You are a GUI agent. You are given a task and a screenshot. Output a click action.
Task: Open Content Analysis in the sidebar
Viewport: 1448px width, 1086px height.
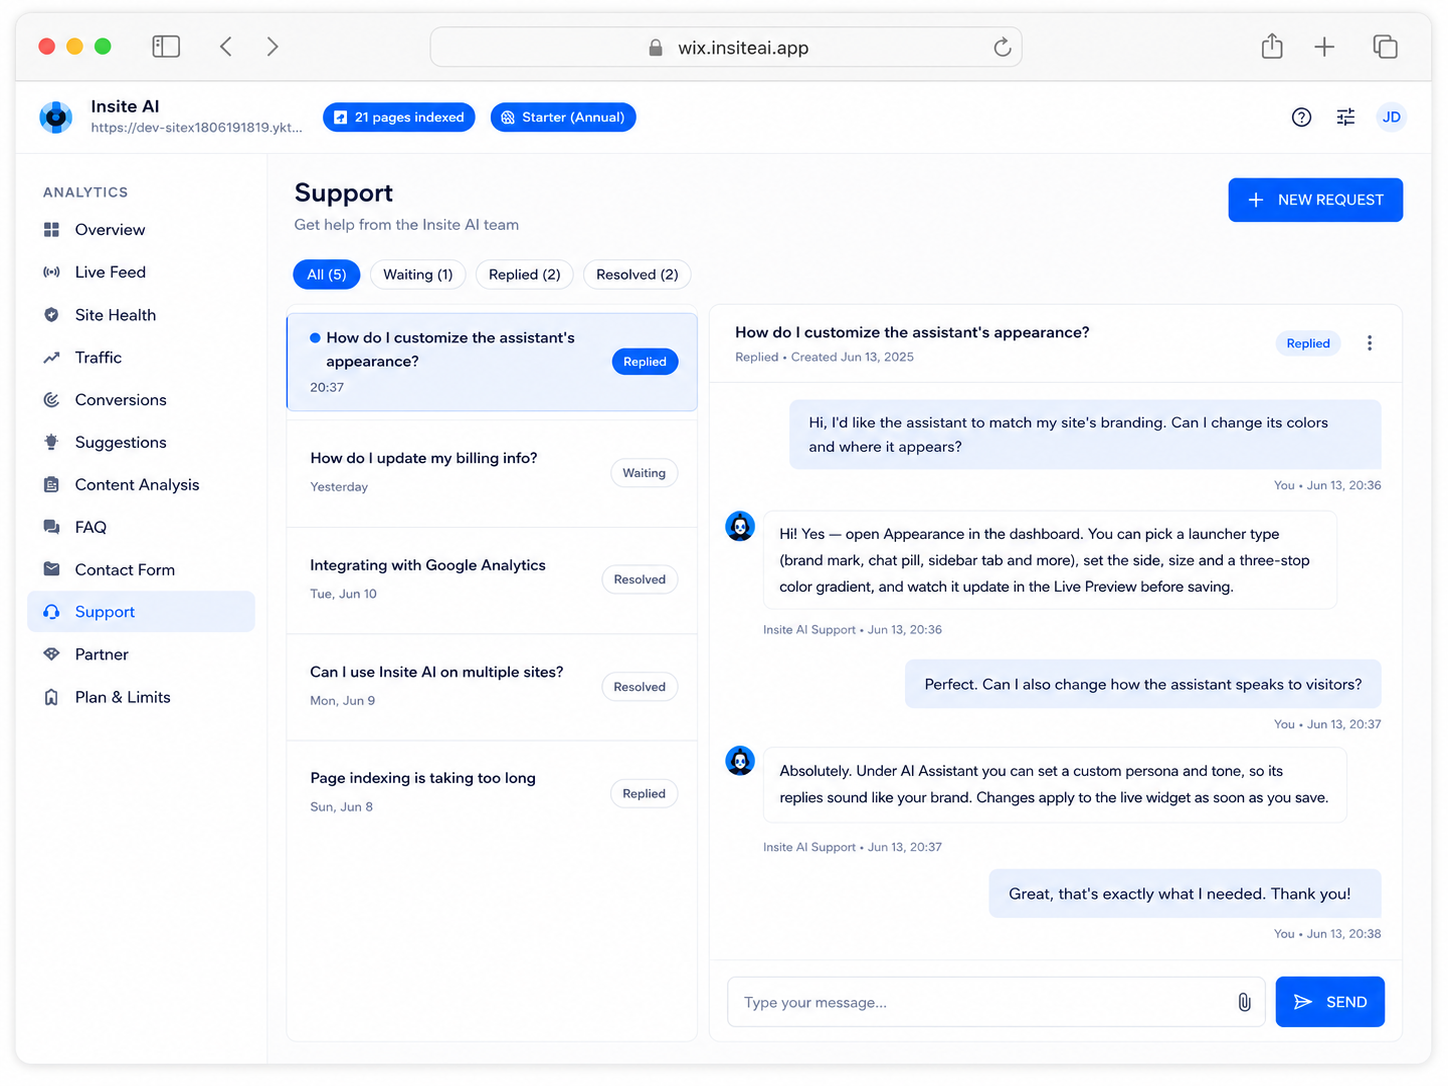(x=141, y=485)
